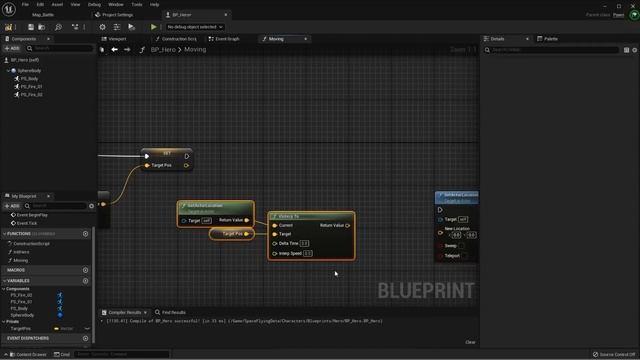This screenshot has width=640, height=360.
Task: Collapse the Functions section
Action: click(5, 233)
